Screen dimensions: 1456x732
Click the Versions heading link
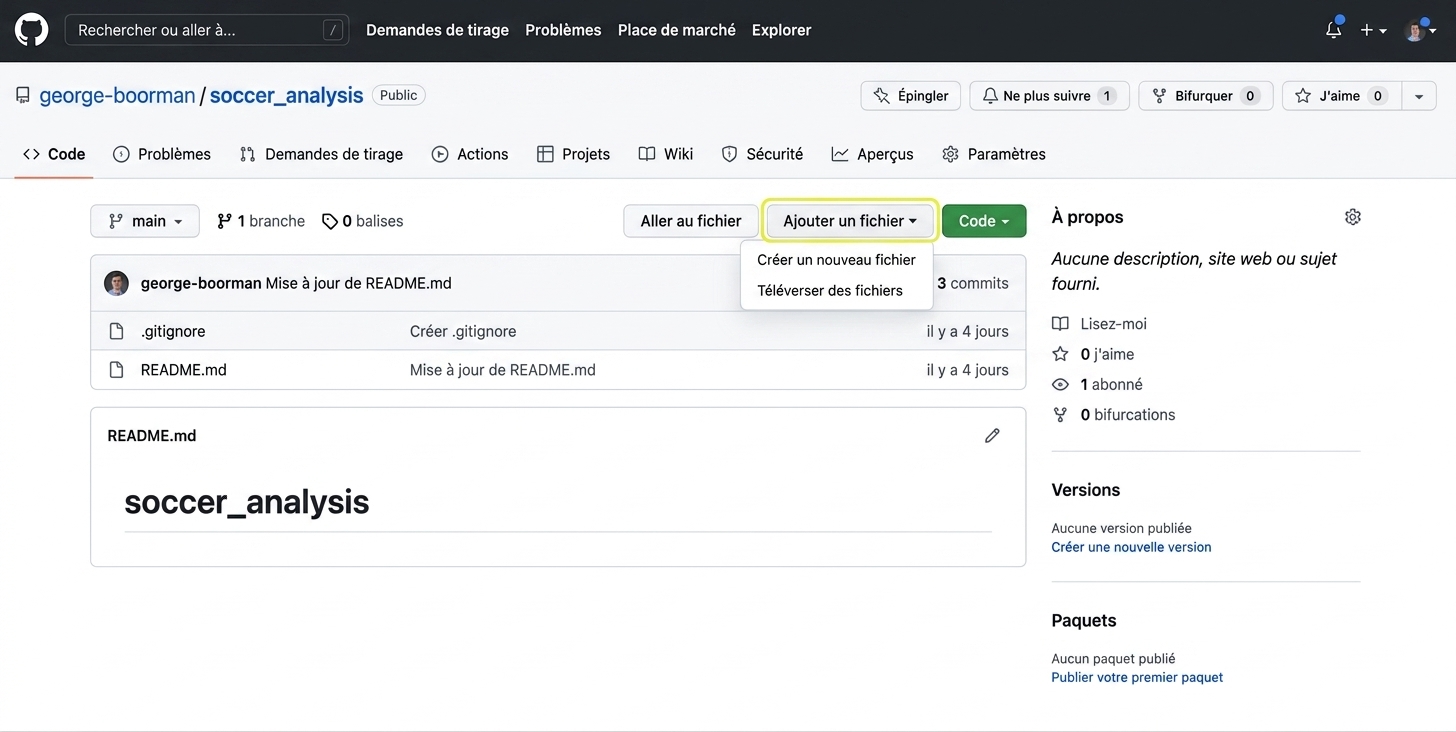(1086, 490)
